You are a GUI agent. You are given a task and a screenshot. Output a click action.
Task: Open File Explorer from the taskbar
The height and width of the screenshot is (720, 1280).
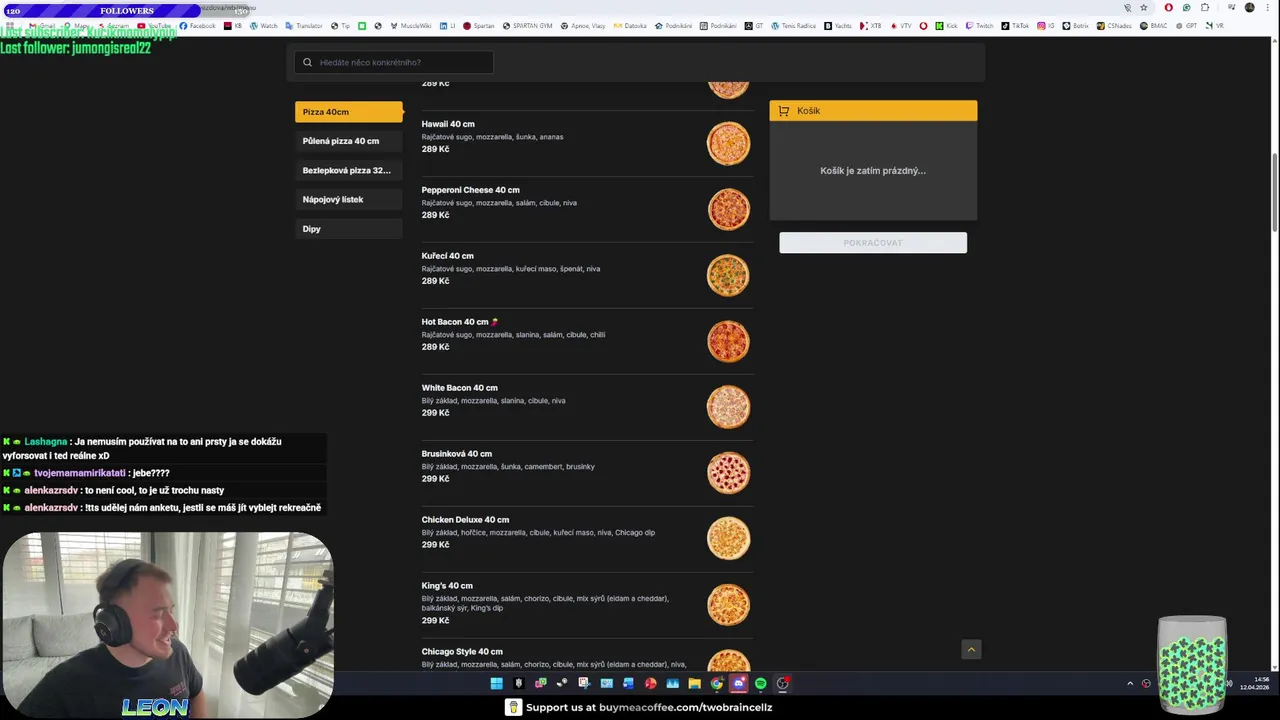(694, 684)
